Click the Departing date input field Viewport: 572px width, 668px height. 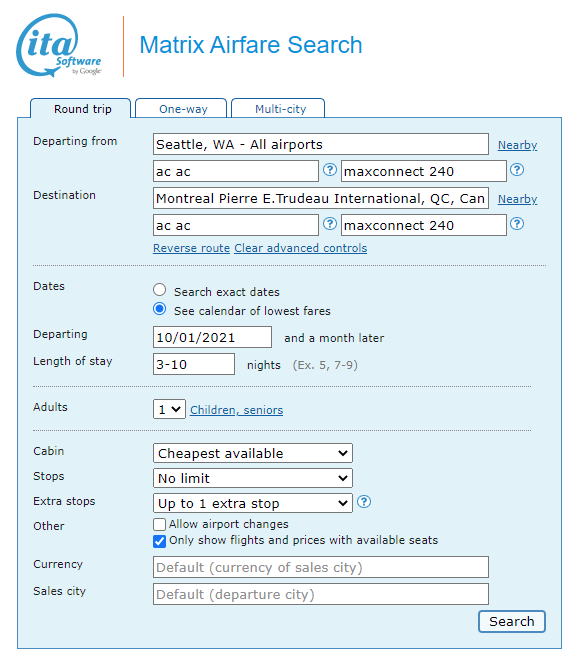click(x=212, y=337)
